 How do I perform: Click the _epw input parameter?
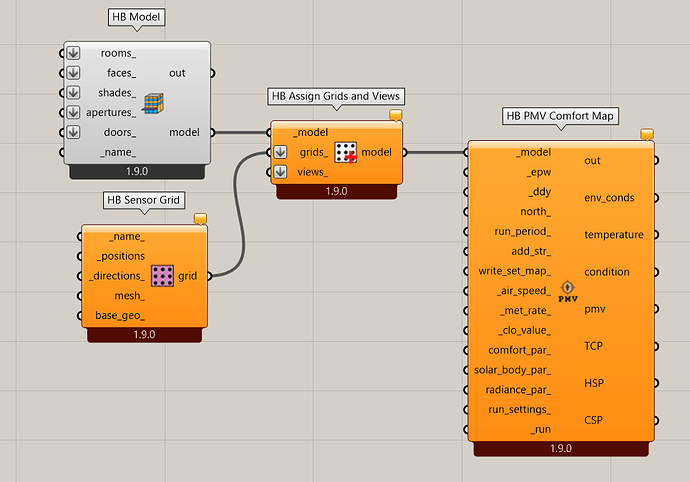point(534,172)
